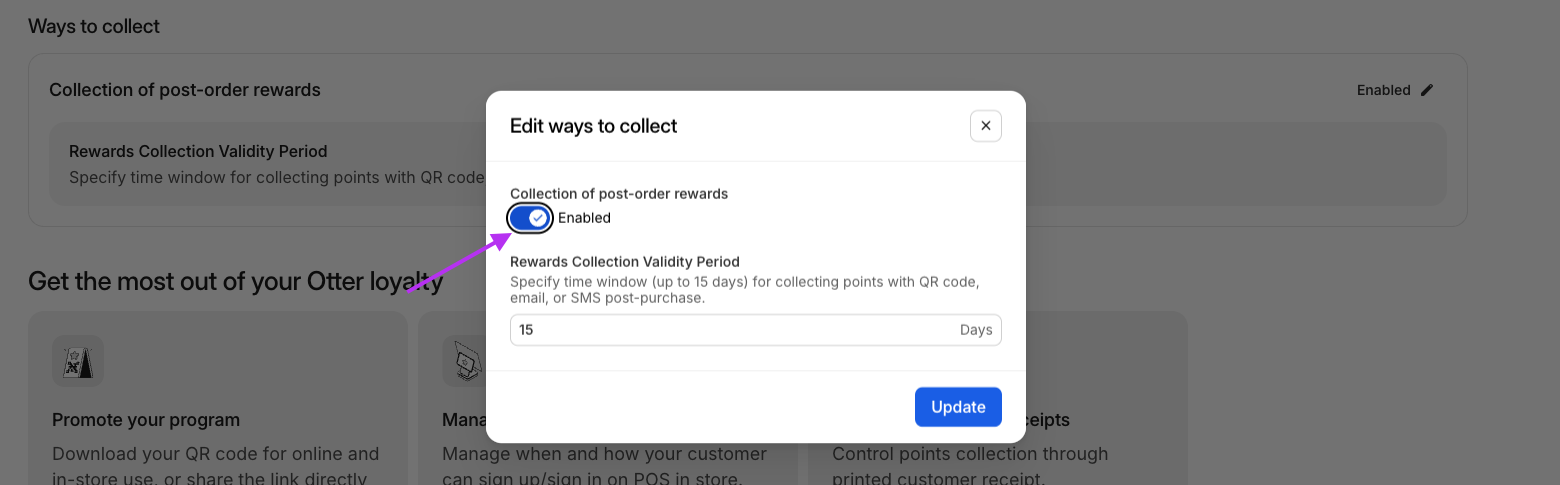The height and width of the screenshot is (485, 1560).
Task: Click the Update button
Action: point(958,407)
